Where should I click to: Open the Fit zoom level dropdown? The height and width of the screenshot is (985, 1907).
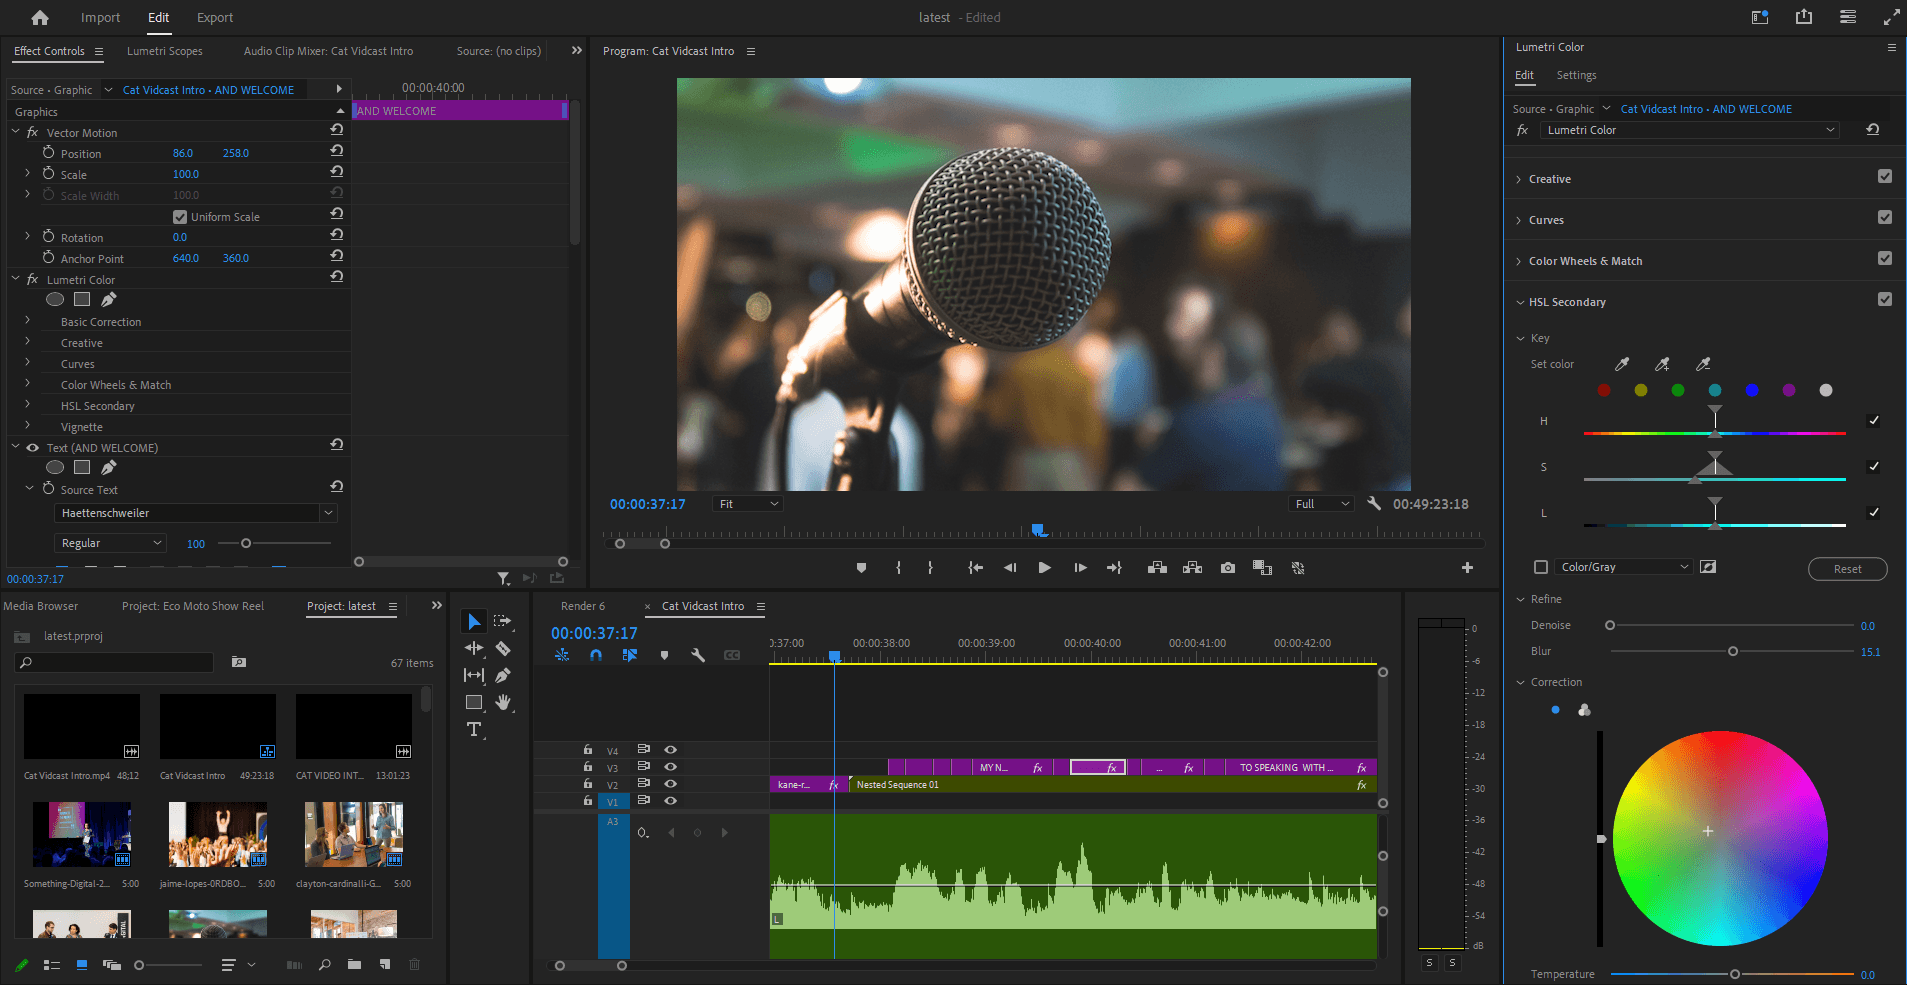tap(747, 504)
